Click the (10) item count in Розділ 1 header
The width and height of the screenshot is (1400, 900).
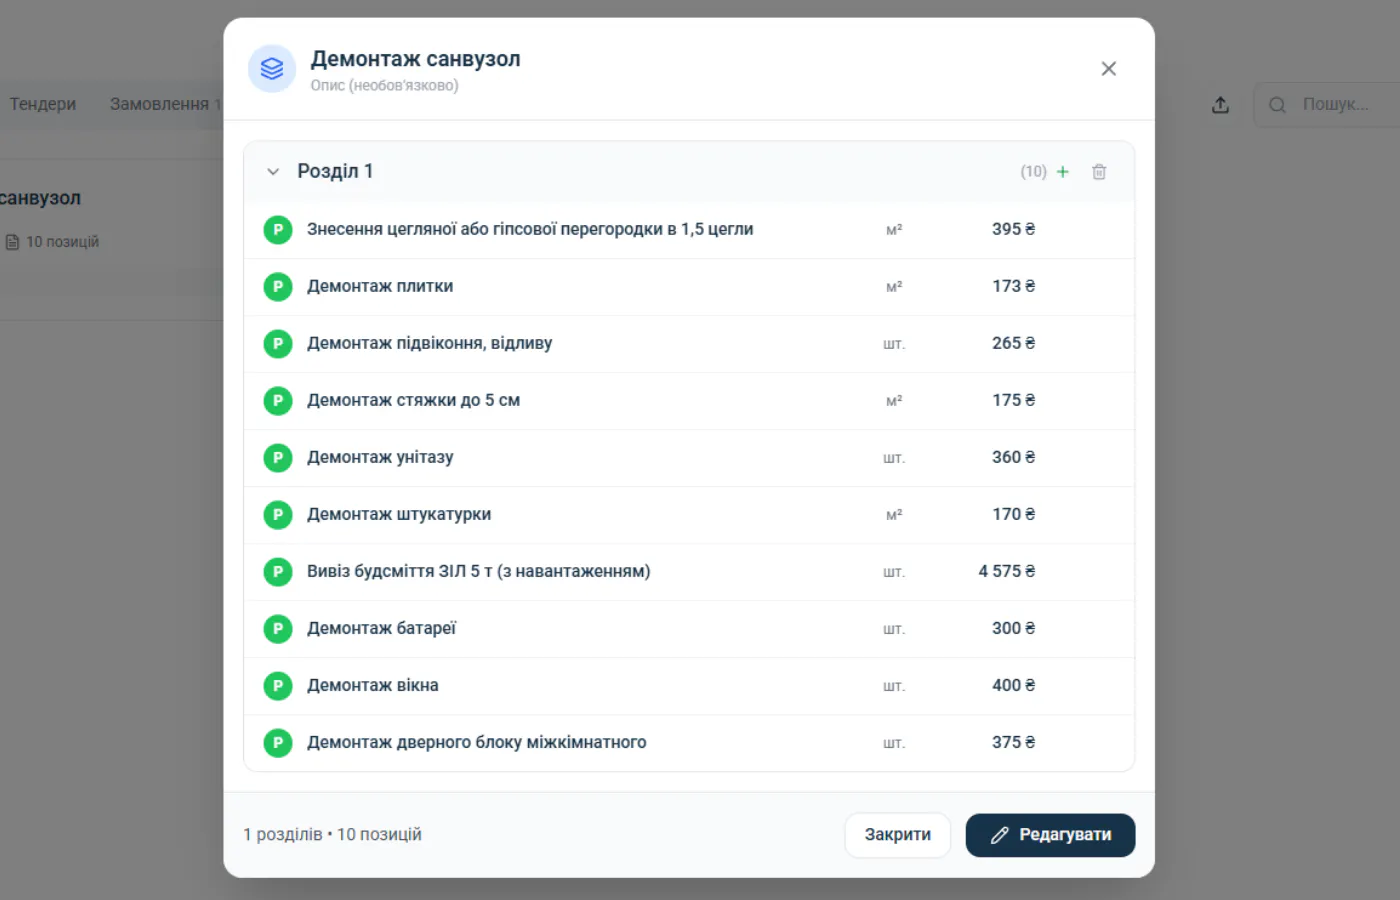pyautogui.click(x=1033, y=172)
